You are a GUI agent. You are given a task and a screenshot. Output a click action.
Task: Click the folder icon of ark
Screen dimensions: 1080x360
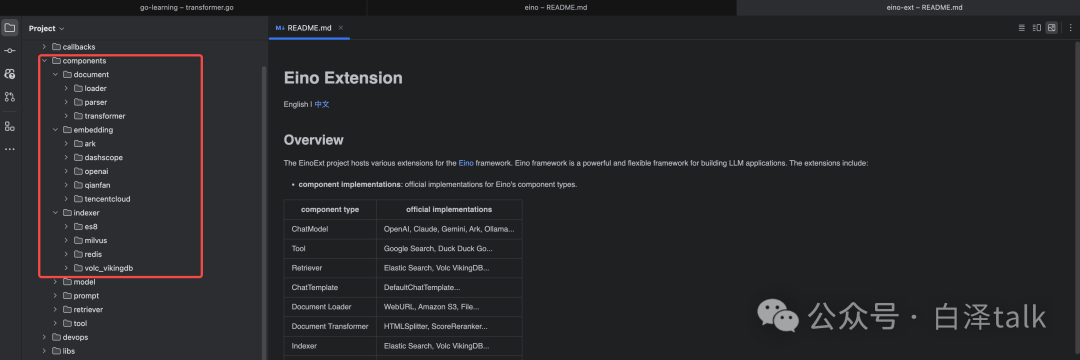pos(79,143)
